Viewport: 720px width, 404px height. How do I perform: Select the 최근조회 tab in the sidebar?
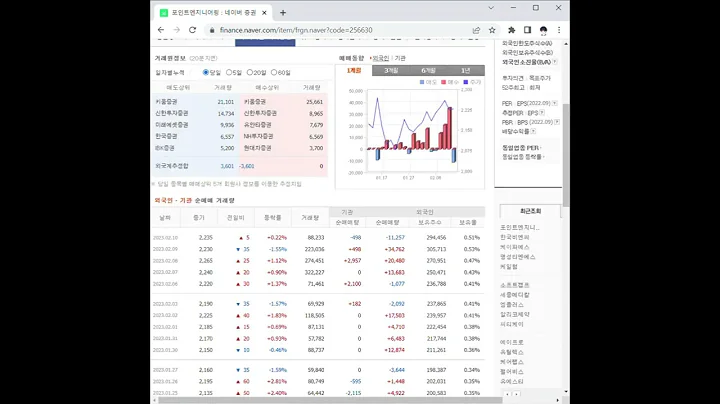pos(530,211)
